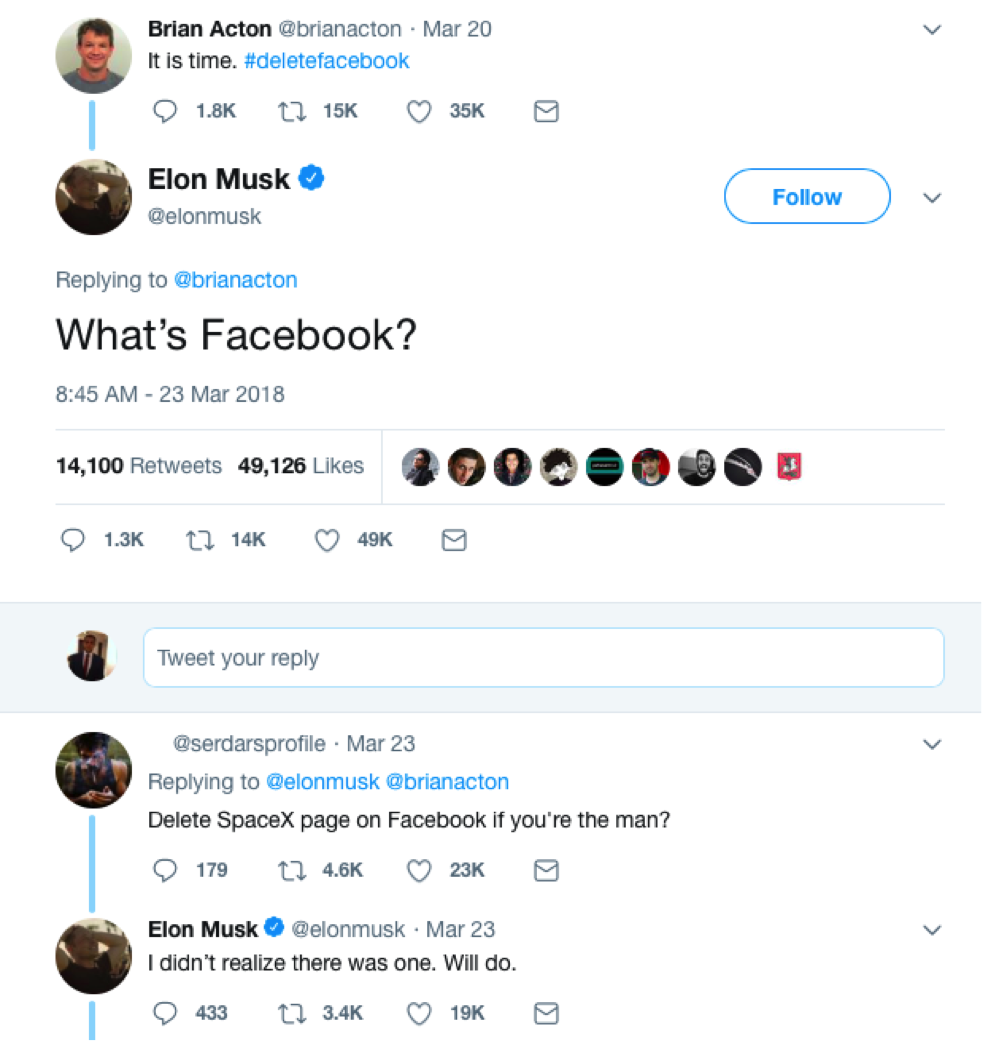Like Elon's "I didn't realize" reply
Viewport: 982px width, 1041px height.
418,1013
